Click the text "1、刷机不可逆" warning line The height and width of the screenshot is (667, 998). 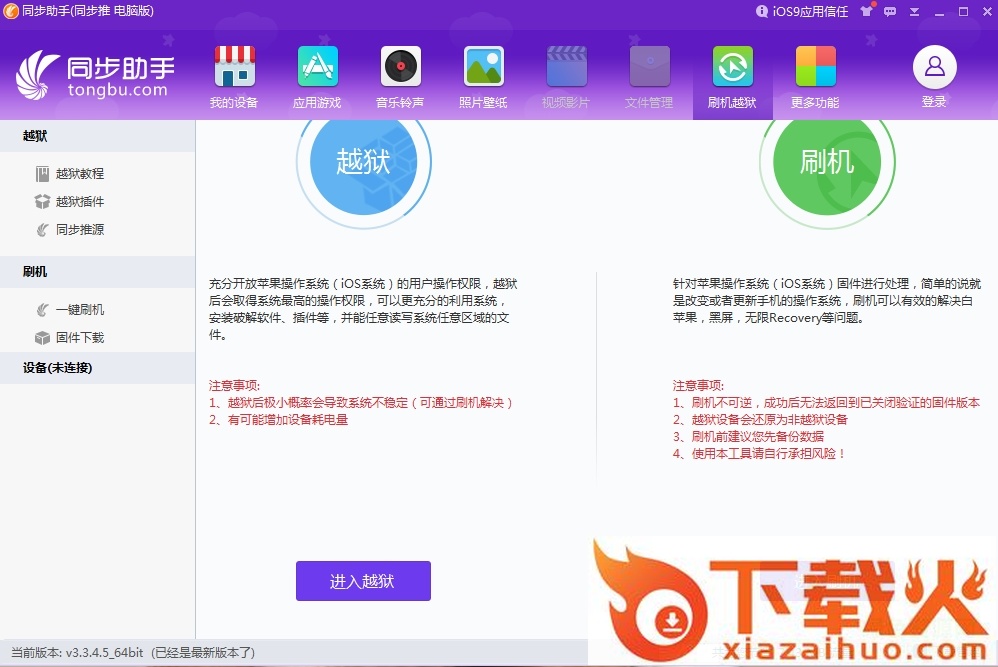pyautogui.click(x=826, y=403)
